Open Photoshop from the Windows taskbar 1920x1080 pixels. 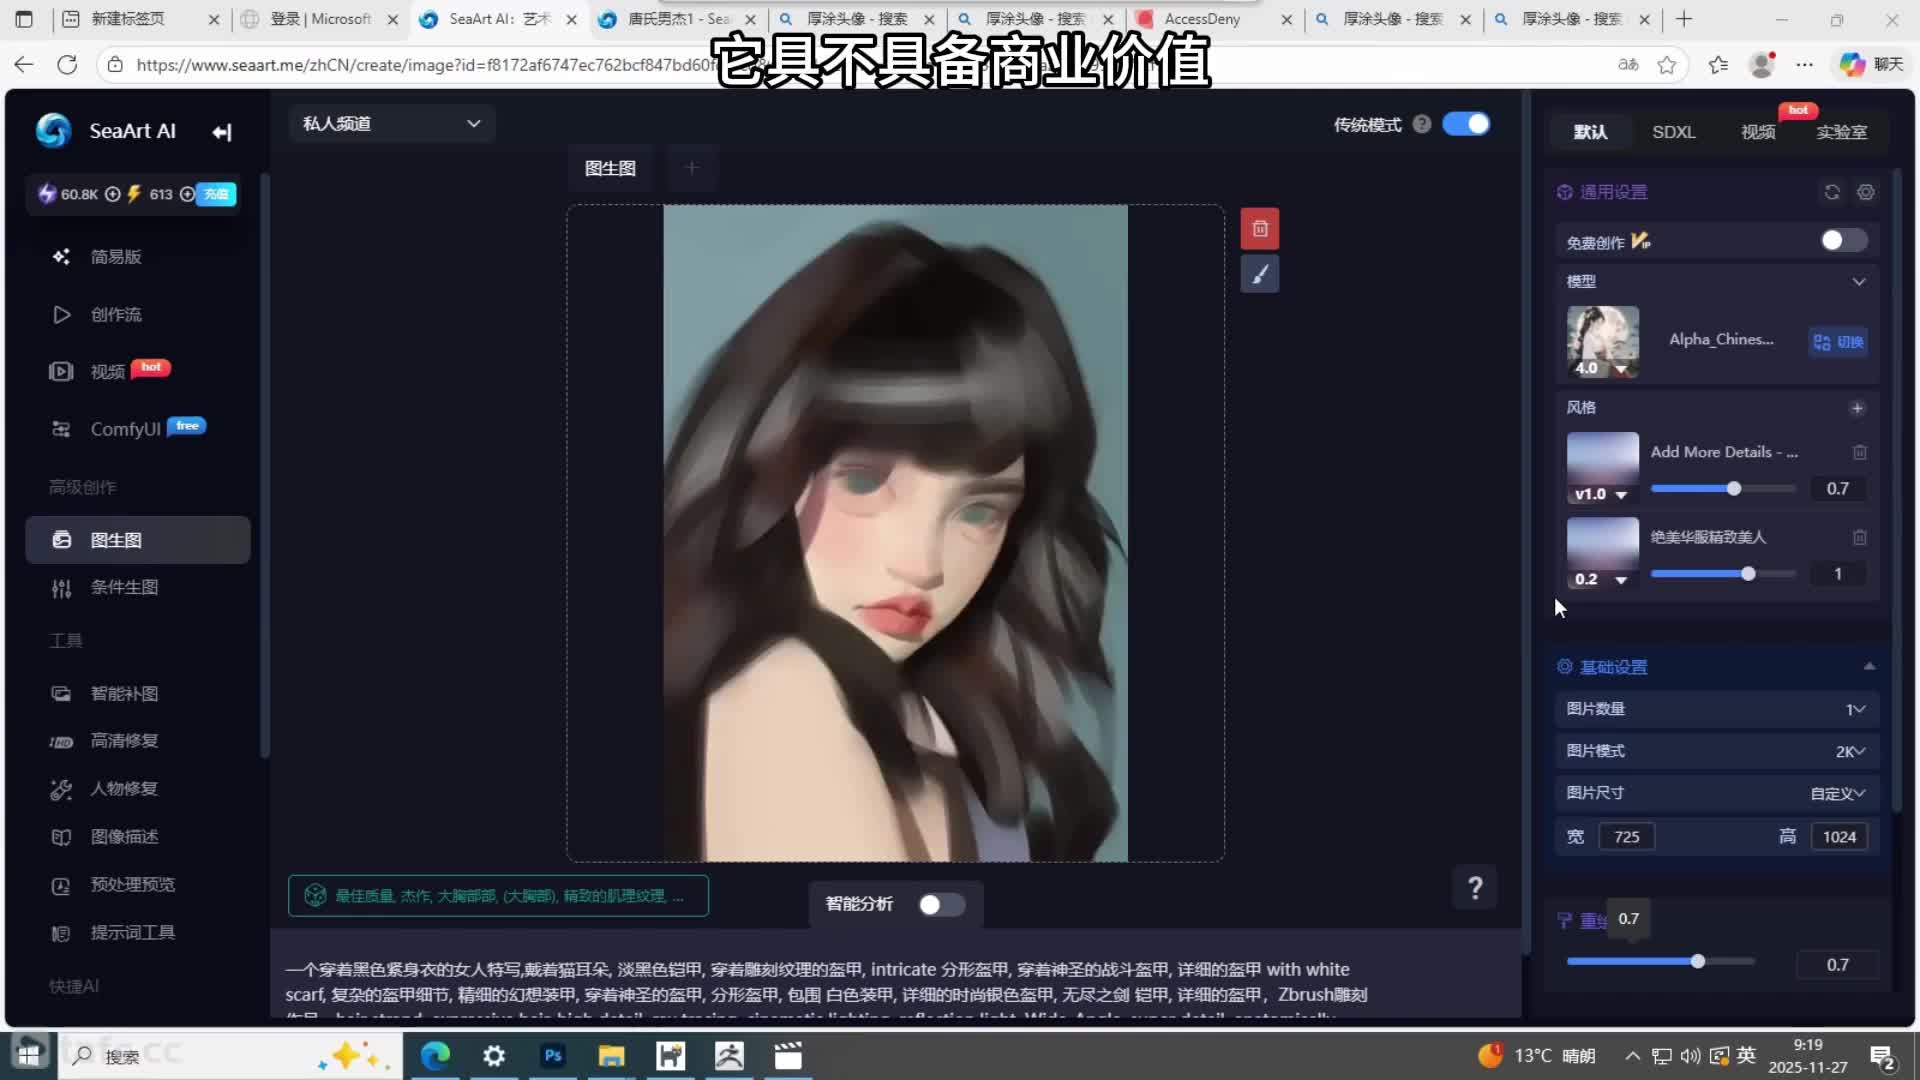[553, 1056]
